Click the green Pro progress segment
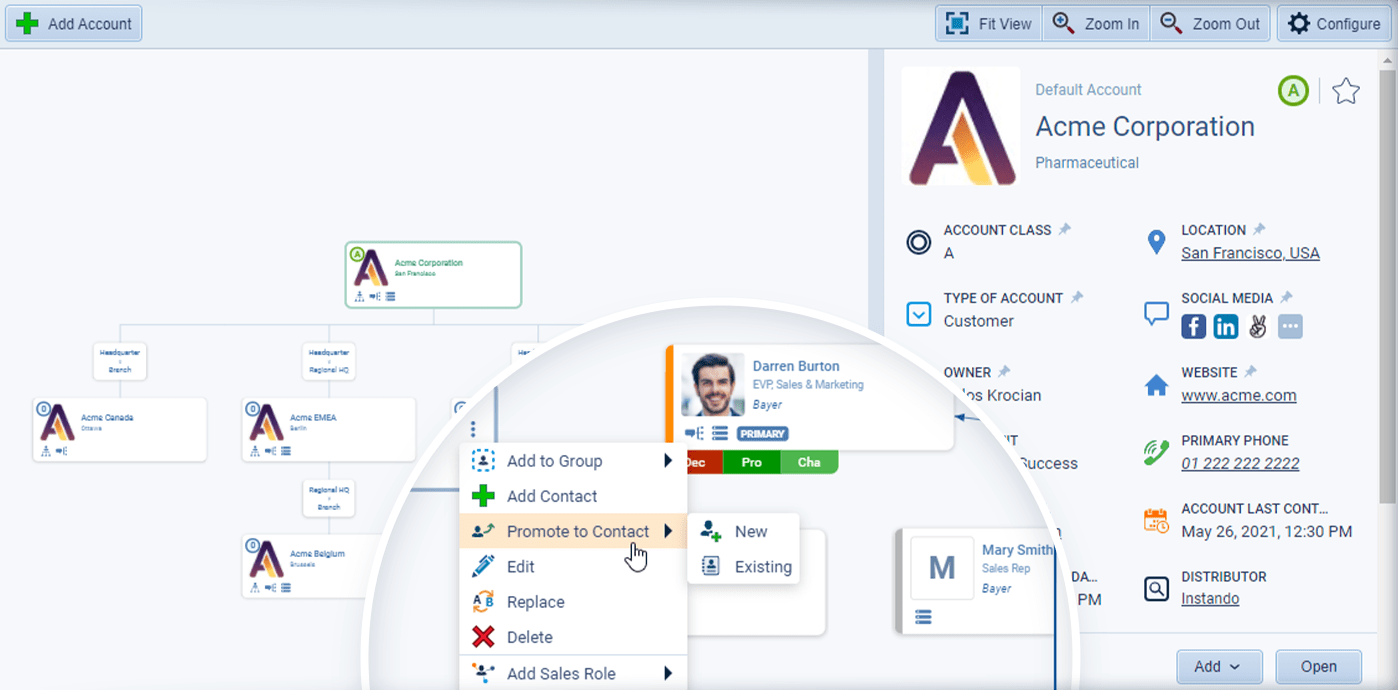The height and width of the screenshot is (690, 1398). [752, 462]
